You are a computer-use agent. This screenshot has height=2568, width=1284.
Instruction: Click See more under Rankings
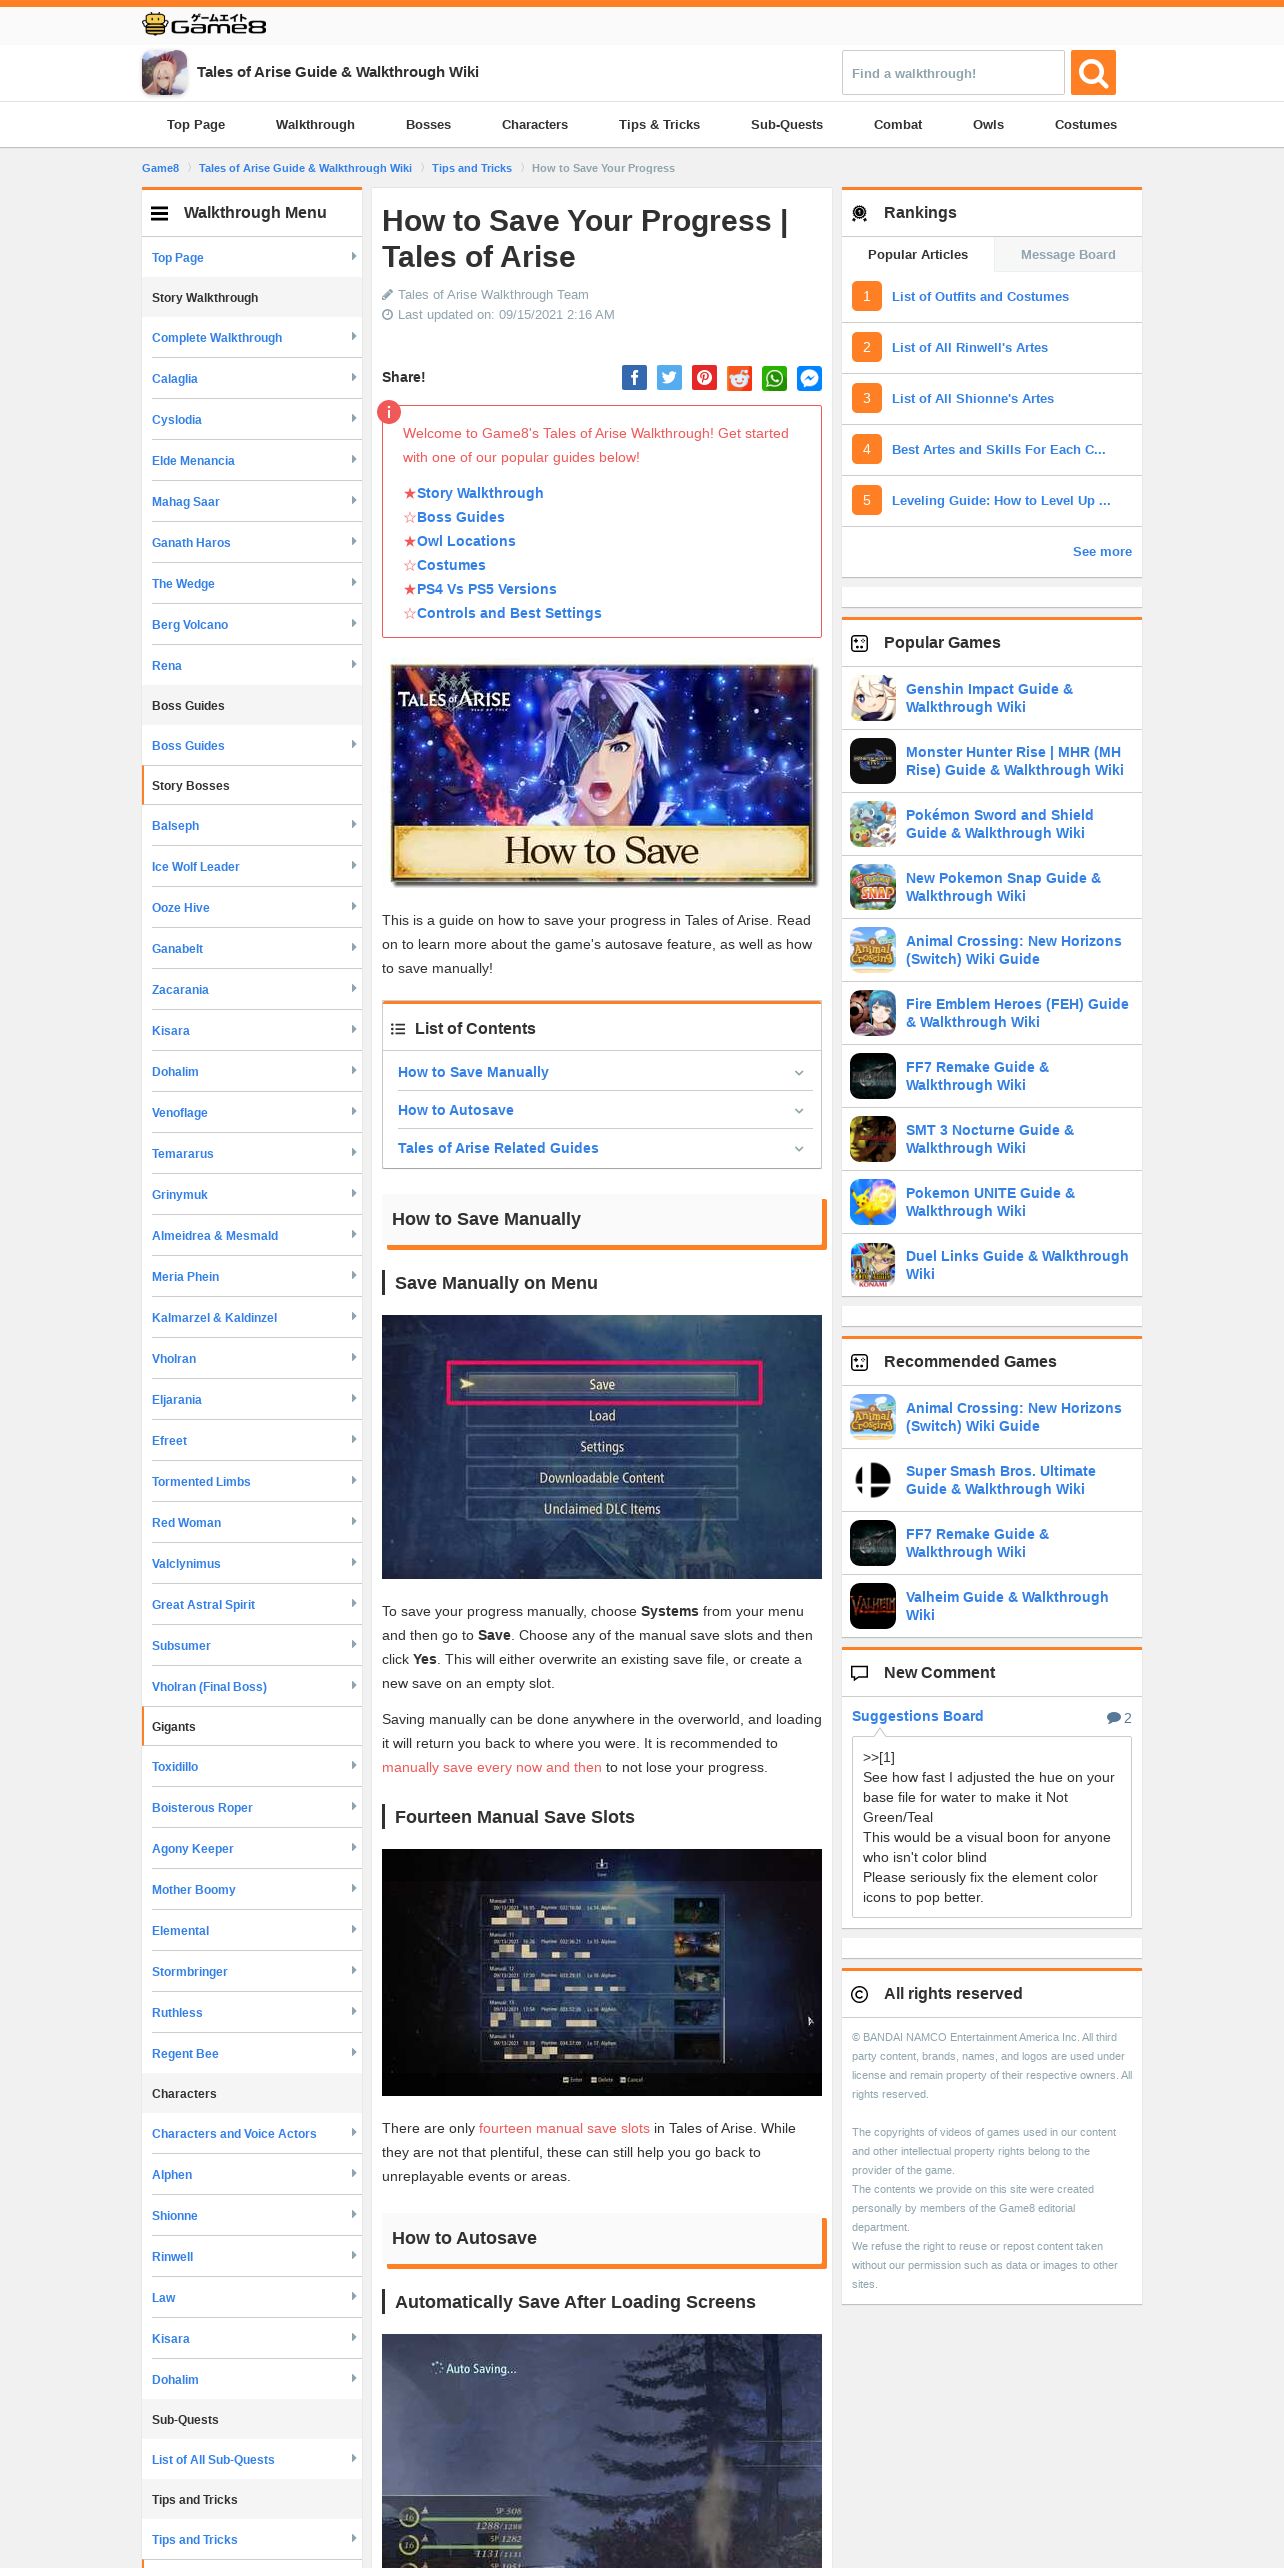pyautogui.click(x=1102, y=552)
